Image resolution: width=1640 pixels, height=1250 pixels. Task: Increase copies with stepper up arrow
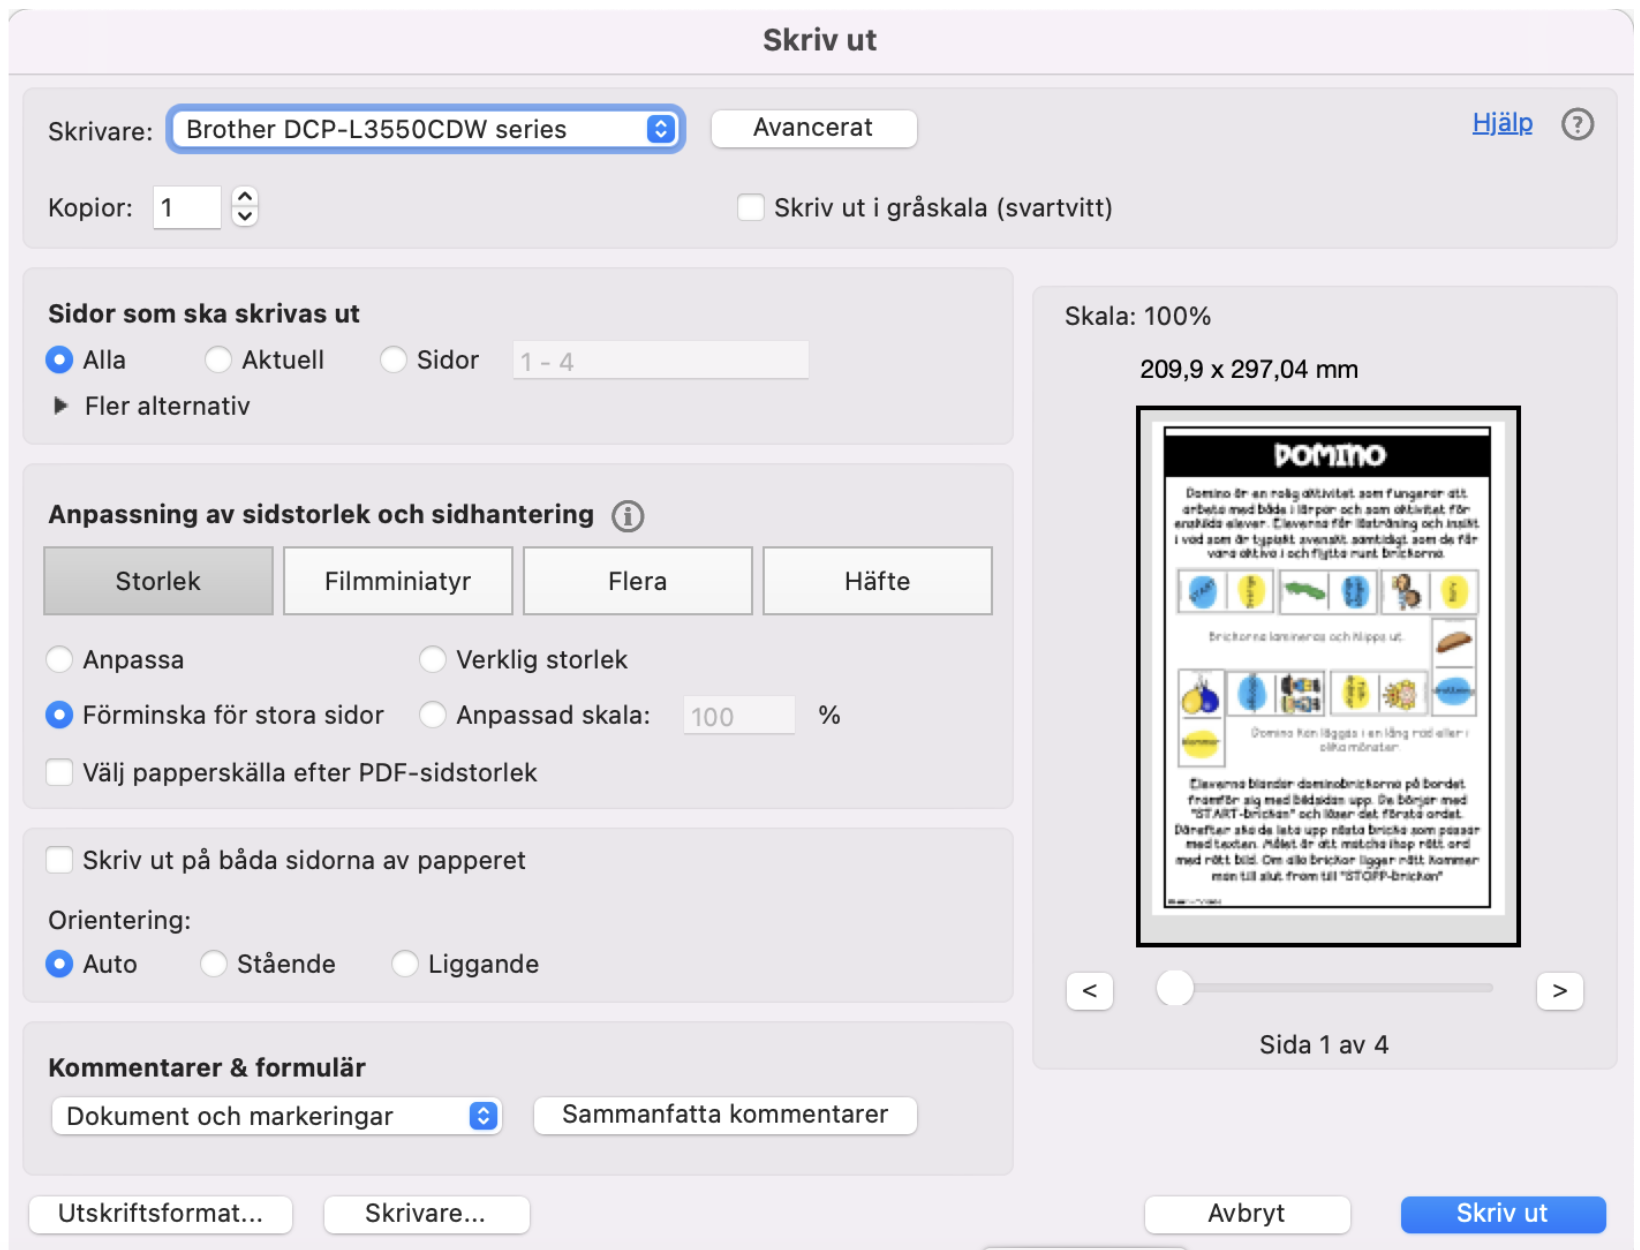pos(245,197)
